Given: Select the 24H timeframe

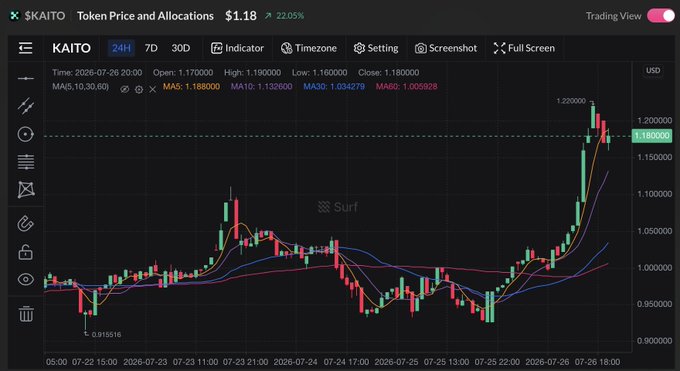Looking at the screenshot, I should click(x=121, y=48).
